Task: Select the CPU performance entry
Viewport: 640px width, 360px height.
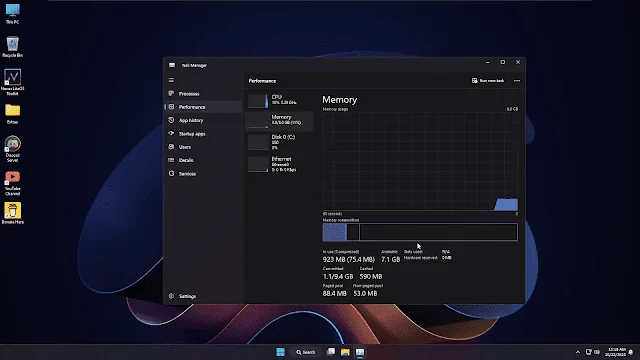Action: click(x=279, y=100)
